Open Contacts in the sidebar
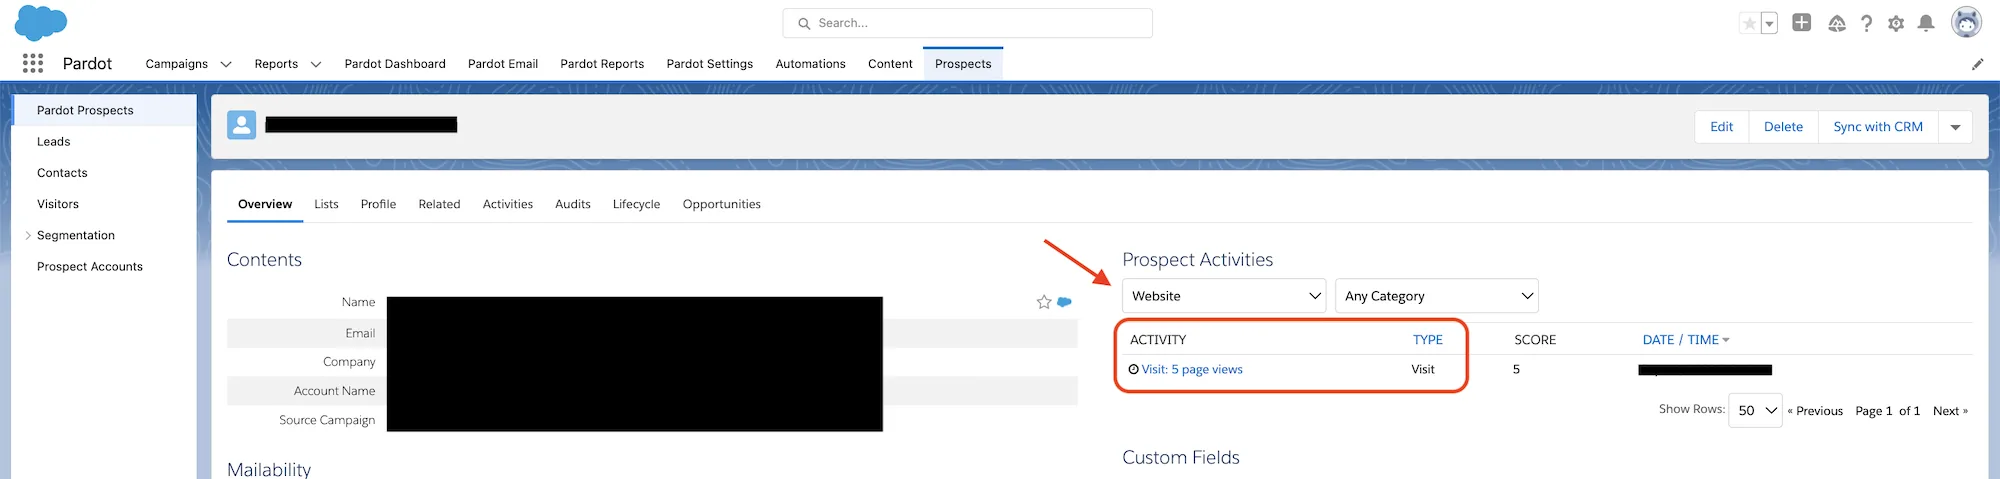 tap(62, 173)
